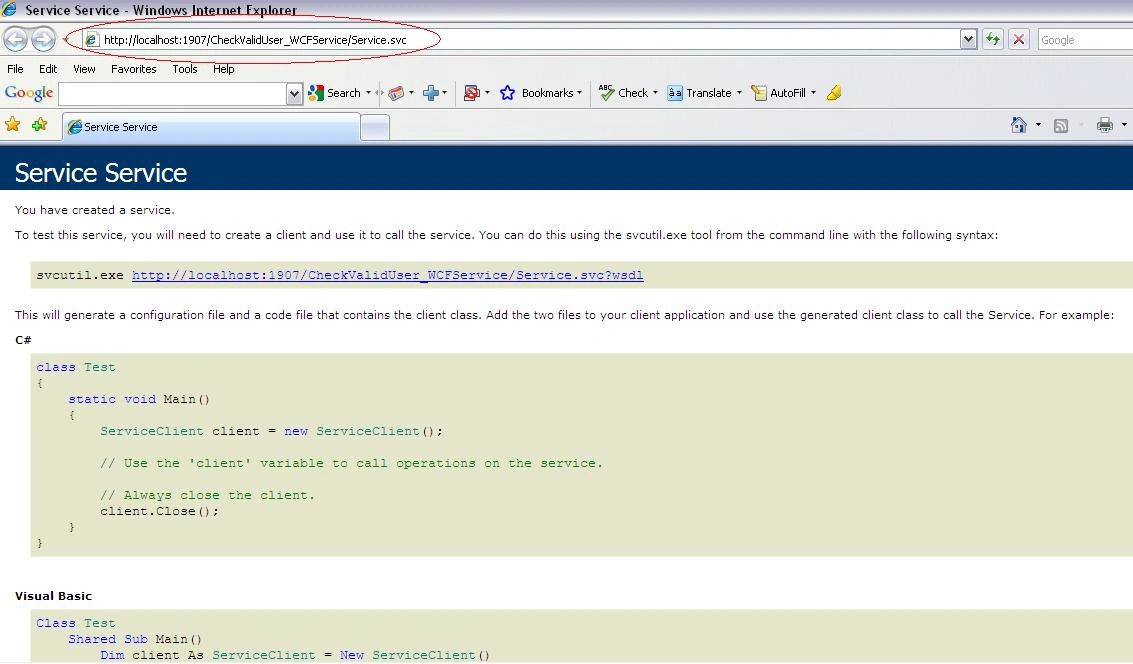
Task: Open the Favorites menu
Action: coord(134,69)
